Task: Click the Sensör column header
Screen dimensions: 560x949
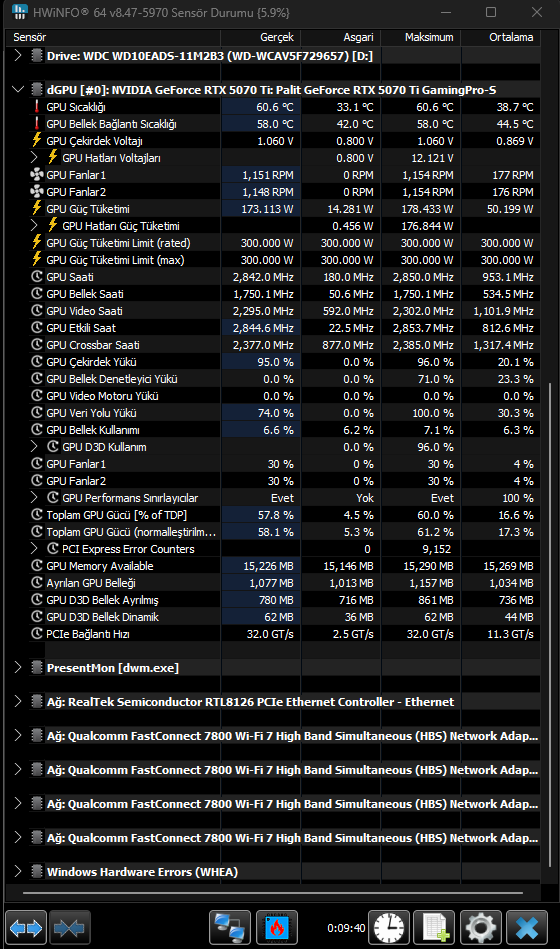Action: click(x=113, y=37)
